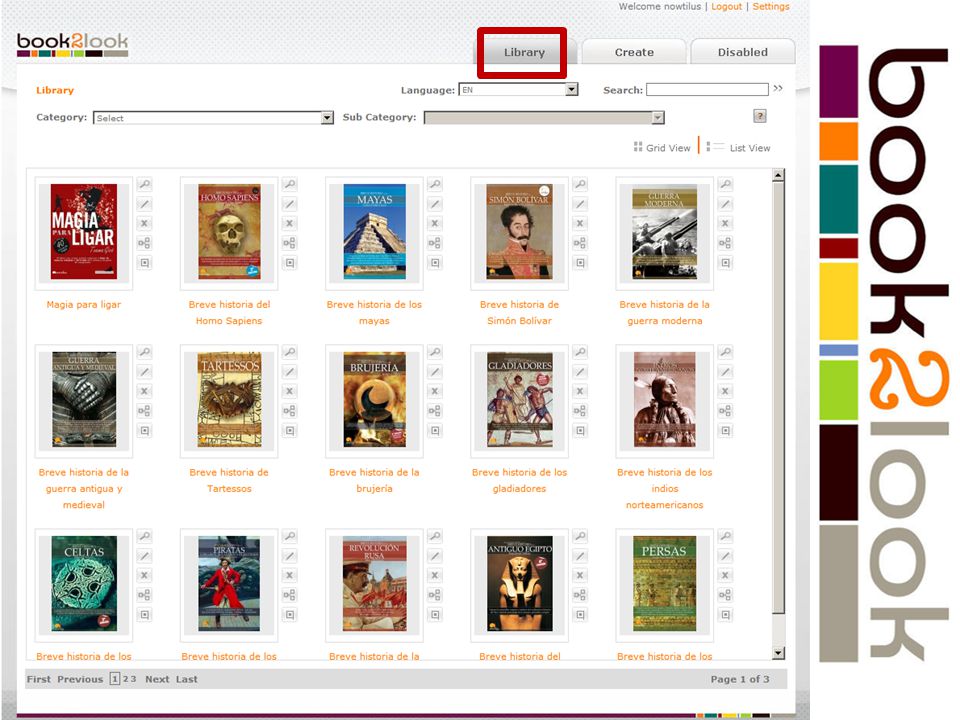
Task: Open the Gladiadores book cover thumbnail
Action: coord(520,399)
